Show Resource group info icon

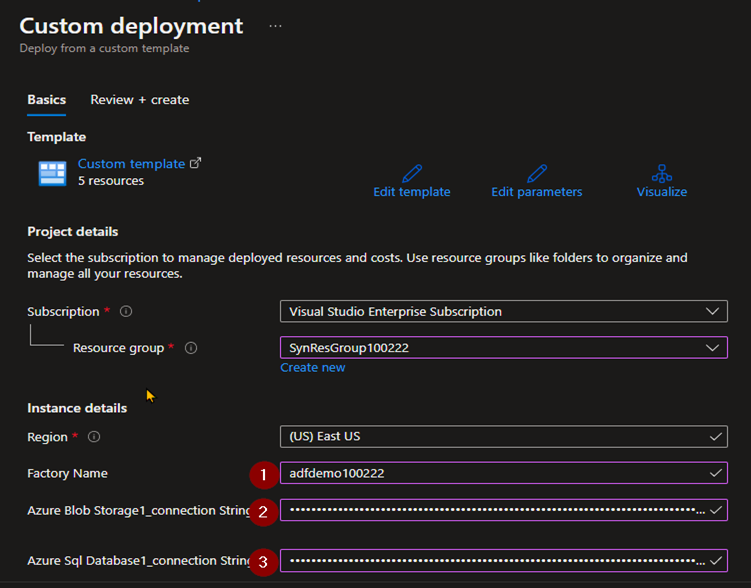[x=191, y=348]
